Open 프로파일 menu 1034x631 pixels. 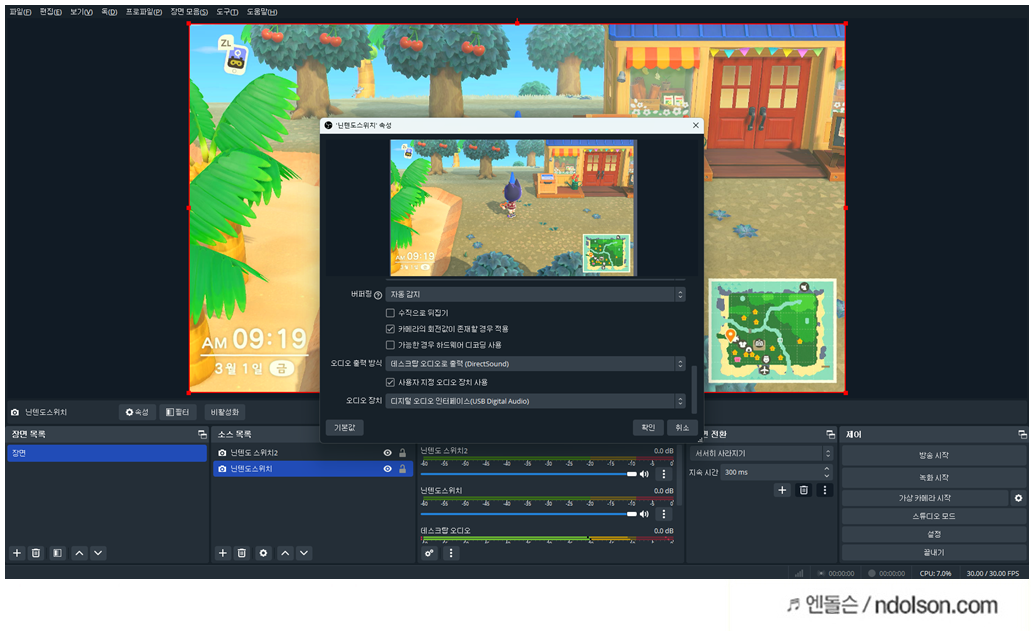(x=144, y=12)
